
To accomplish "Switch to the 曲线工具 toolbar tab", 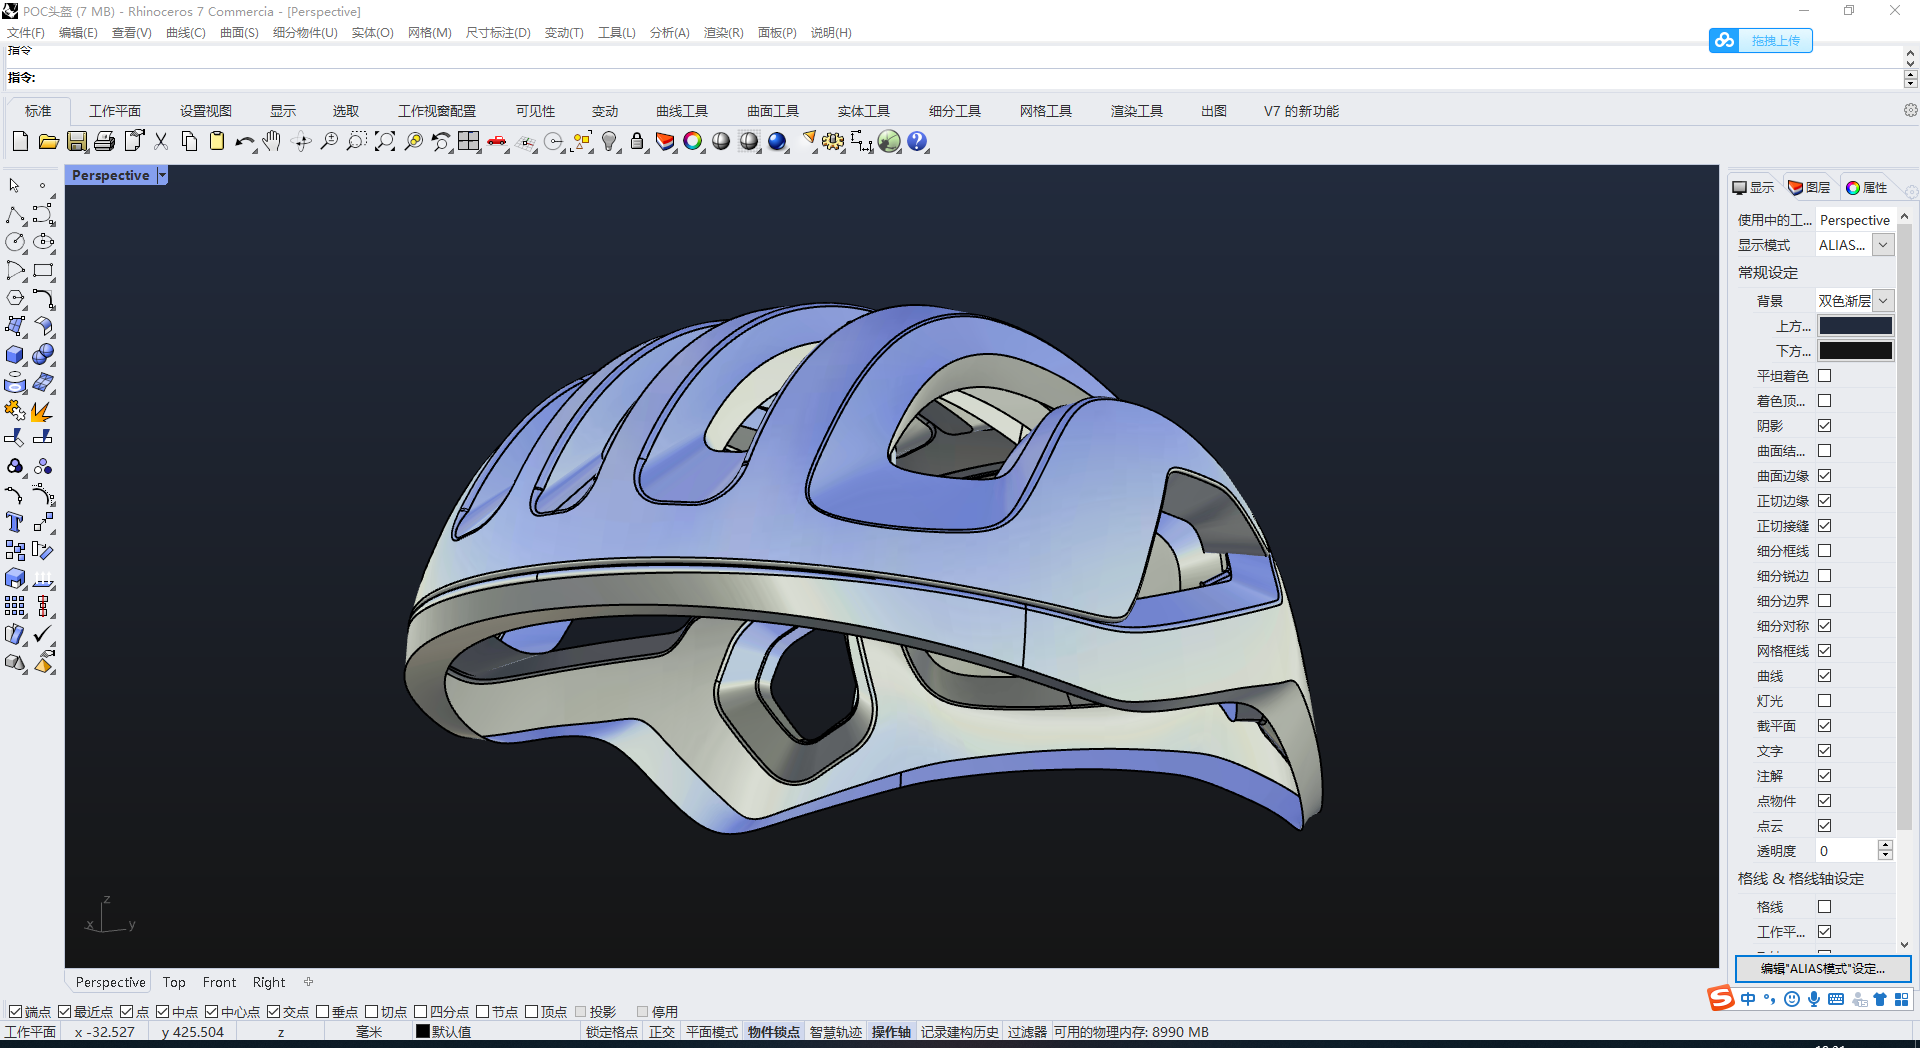I will click(x=682, y=111).
